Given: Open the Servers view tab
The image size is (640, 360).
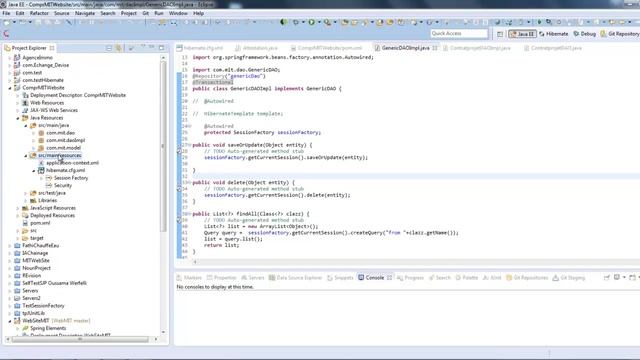Looking at the screenshot, I should tap(253, 278).
